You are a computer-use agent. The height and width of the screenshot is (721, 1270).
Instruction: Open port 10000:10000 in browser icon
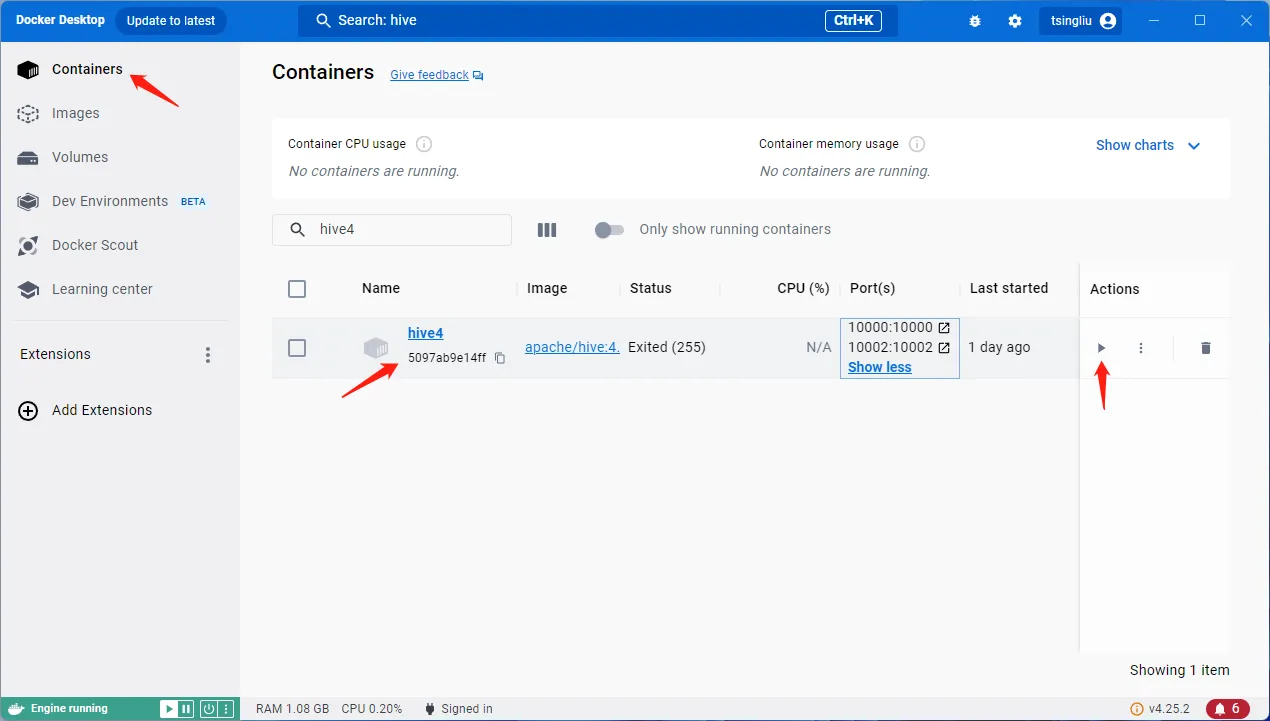tap(944, 327)
